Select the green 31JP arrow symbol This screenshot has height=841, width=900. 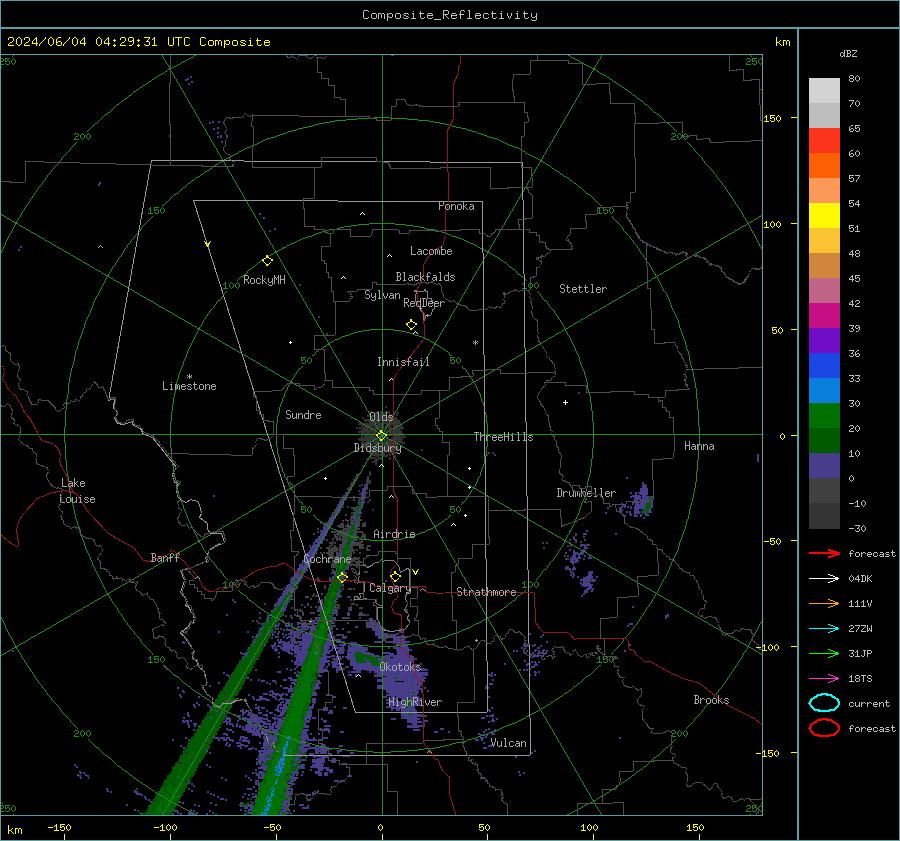click(824, 653)
